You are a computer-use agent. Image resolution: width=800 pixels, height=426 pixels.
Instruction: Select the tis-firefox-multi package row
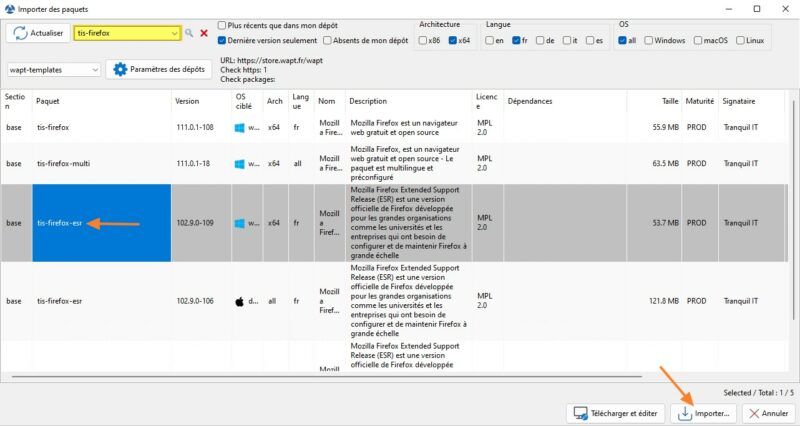tap(394, 164)
